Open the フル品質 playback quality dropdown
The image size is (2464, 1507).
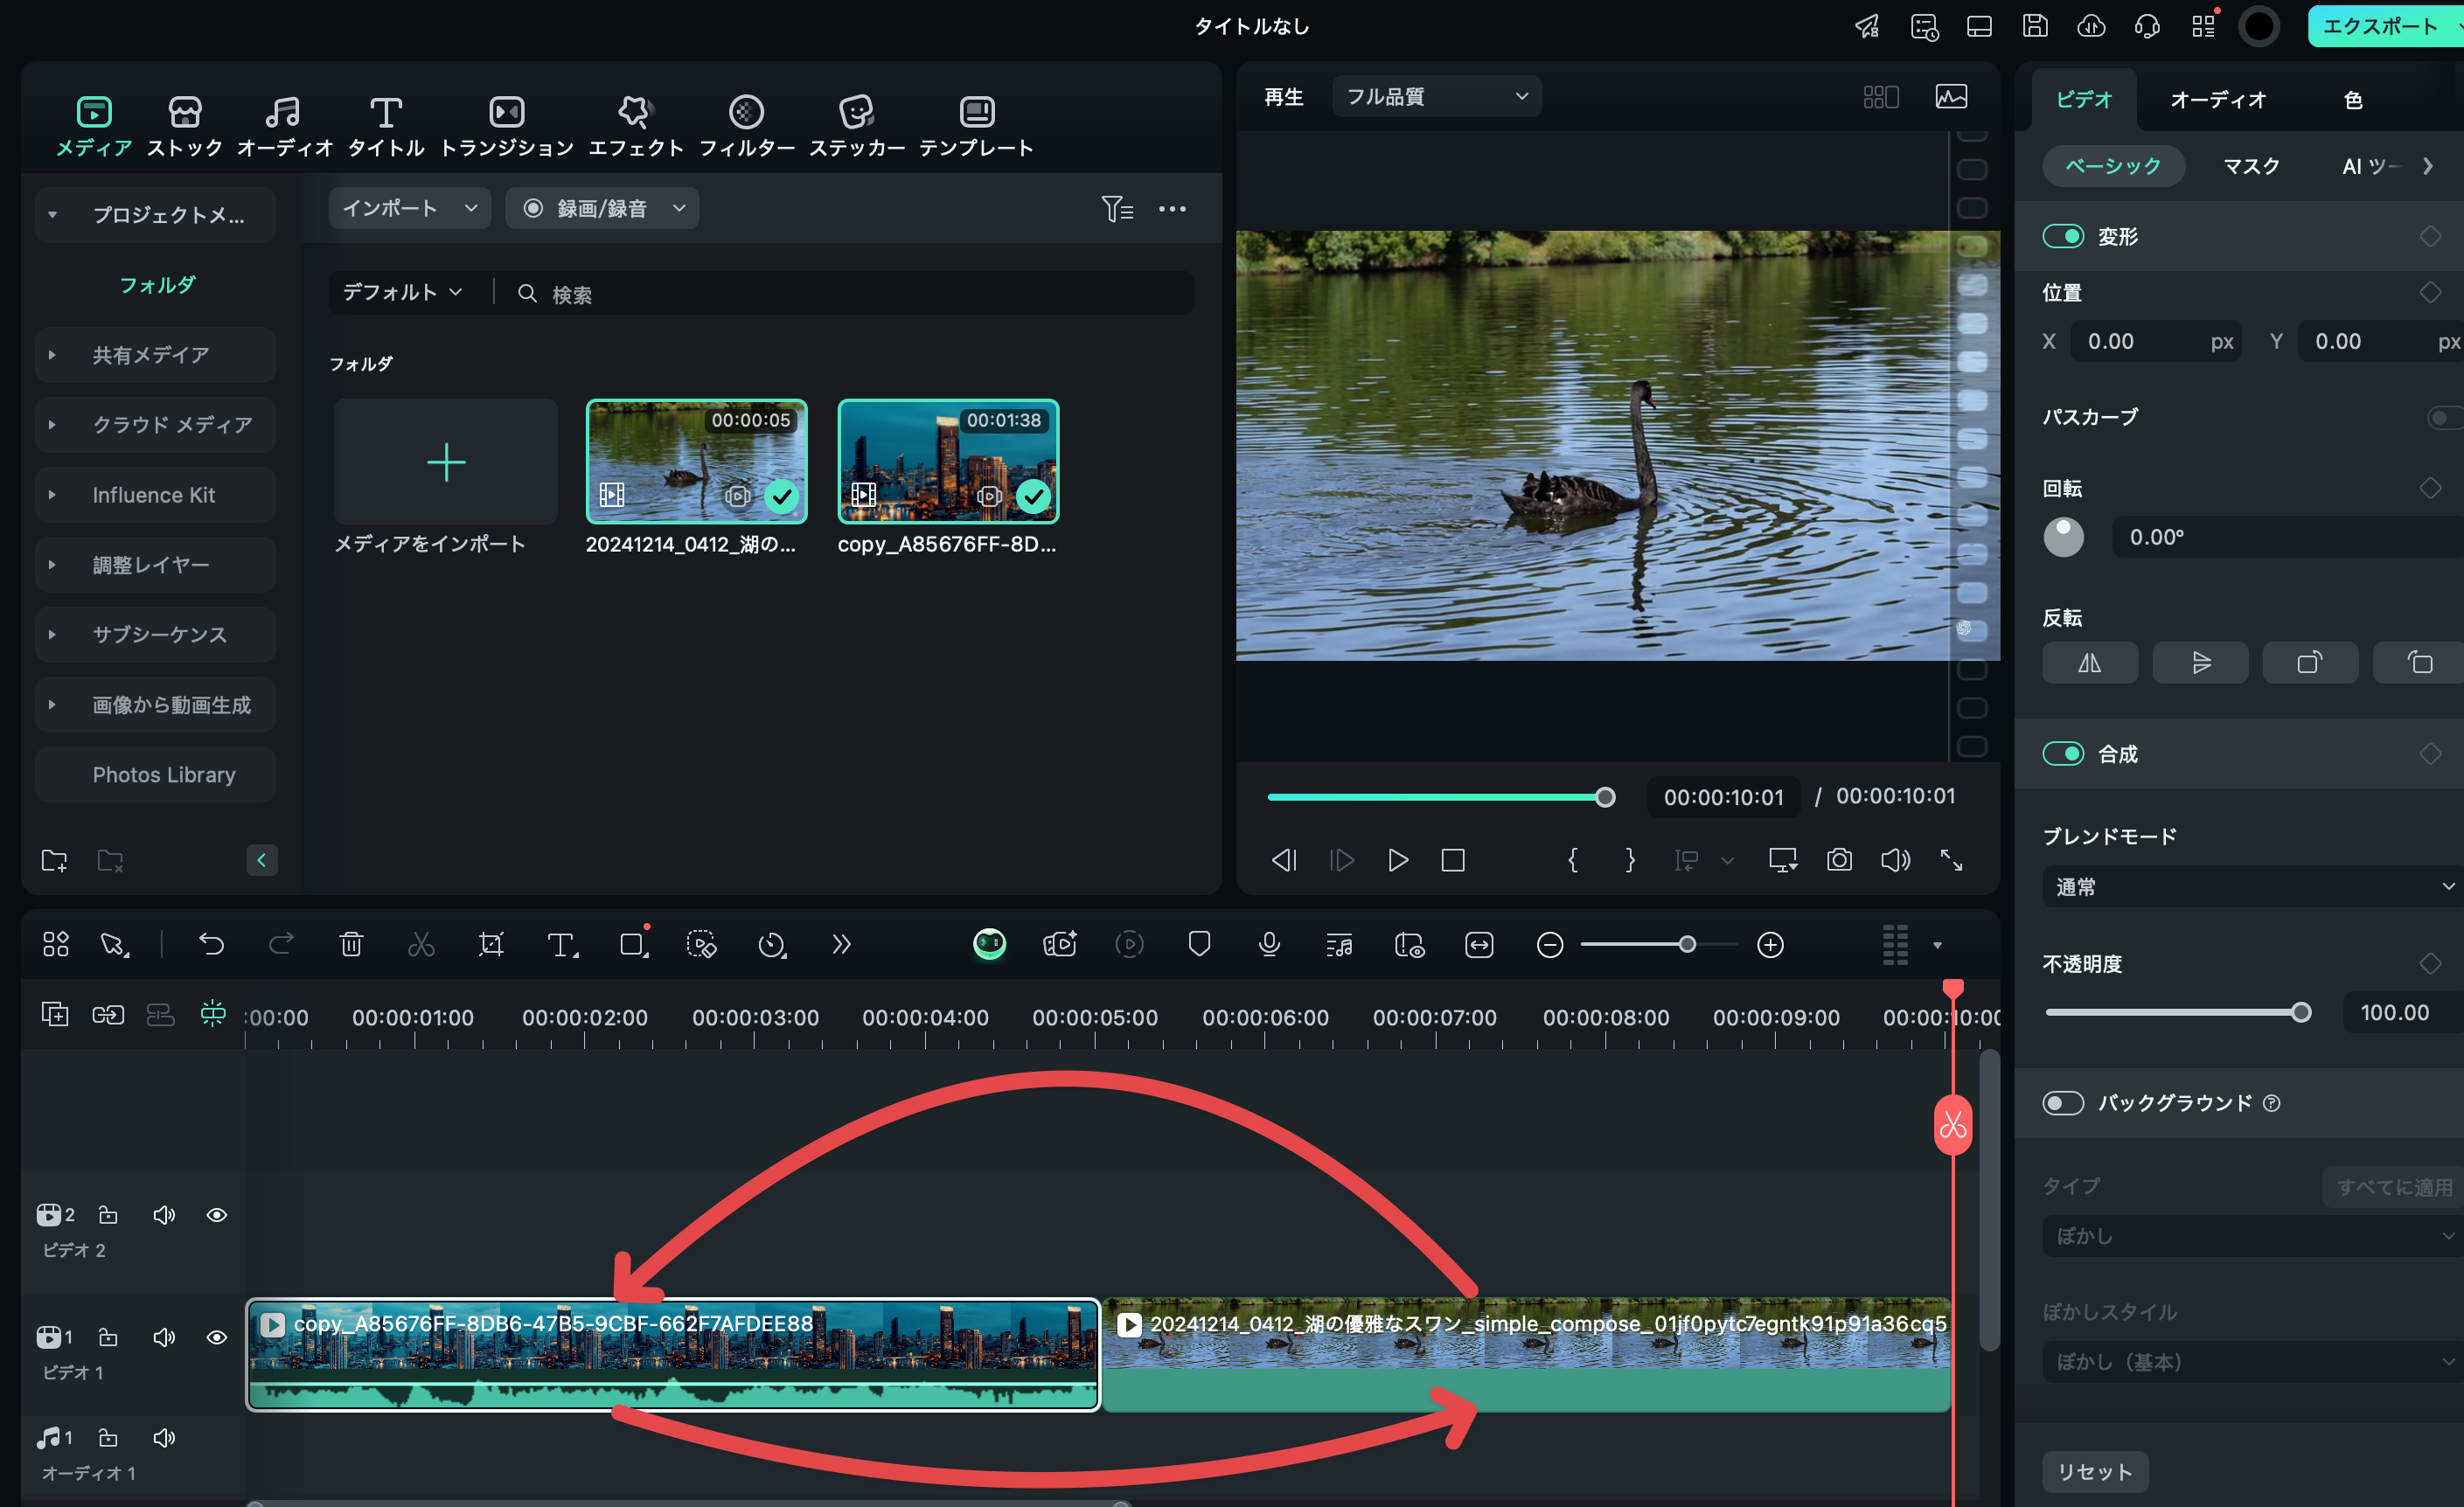click(x=1436, y=96)
